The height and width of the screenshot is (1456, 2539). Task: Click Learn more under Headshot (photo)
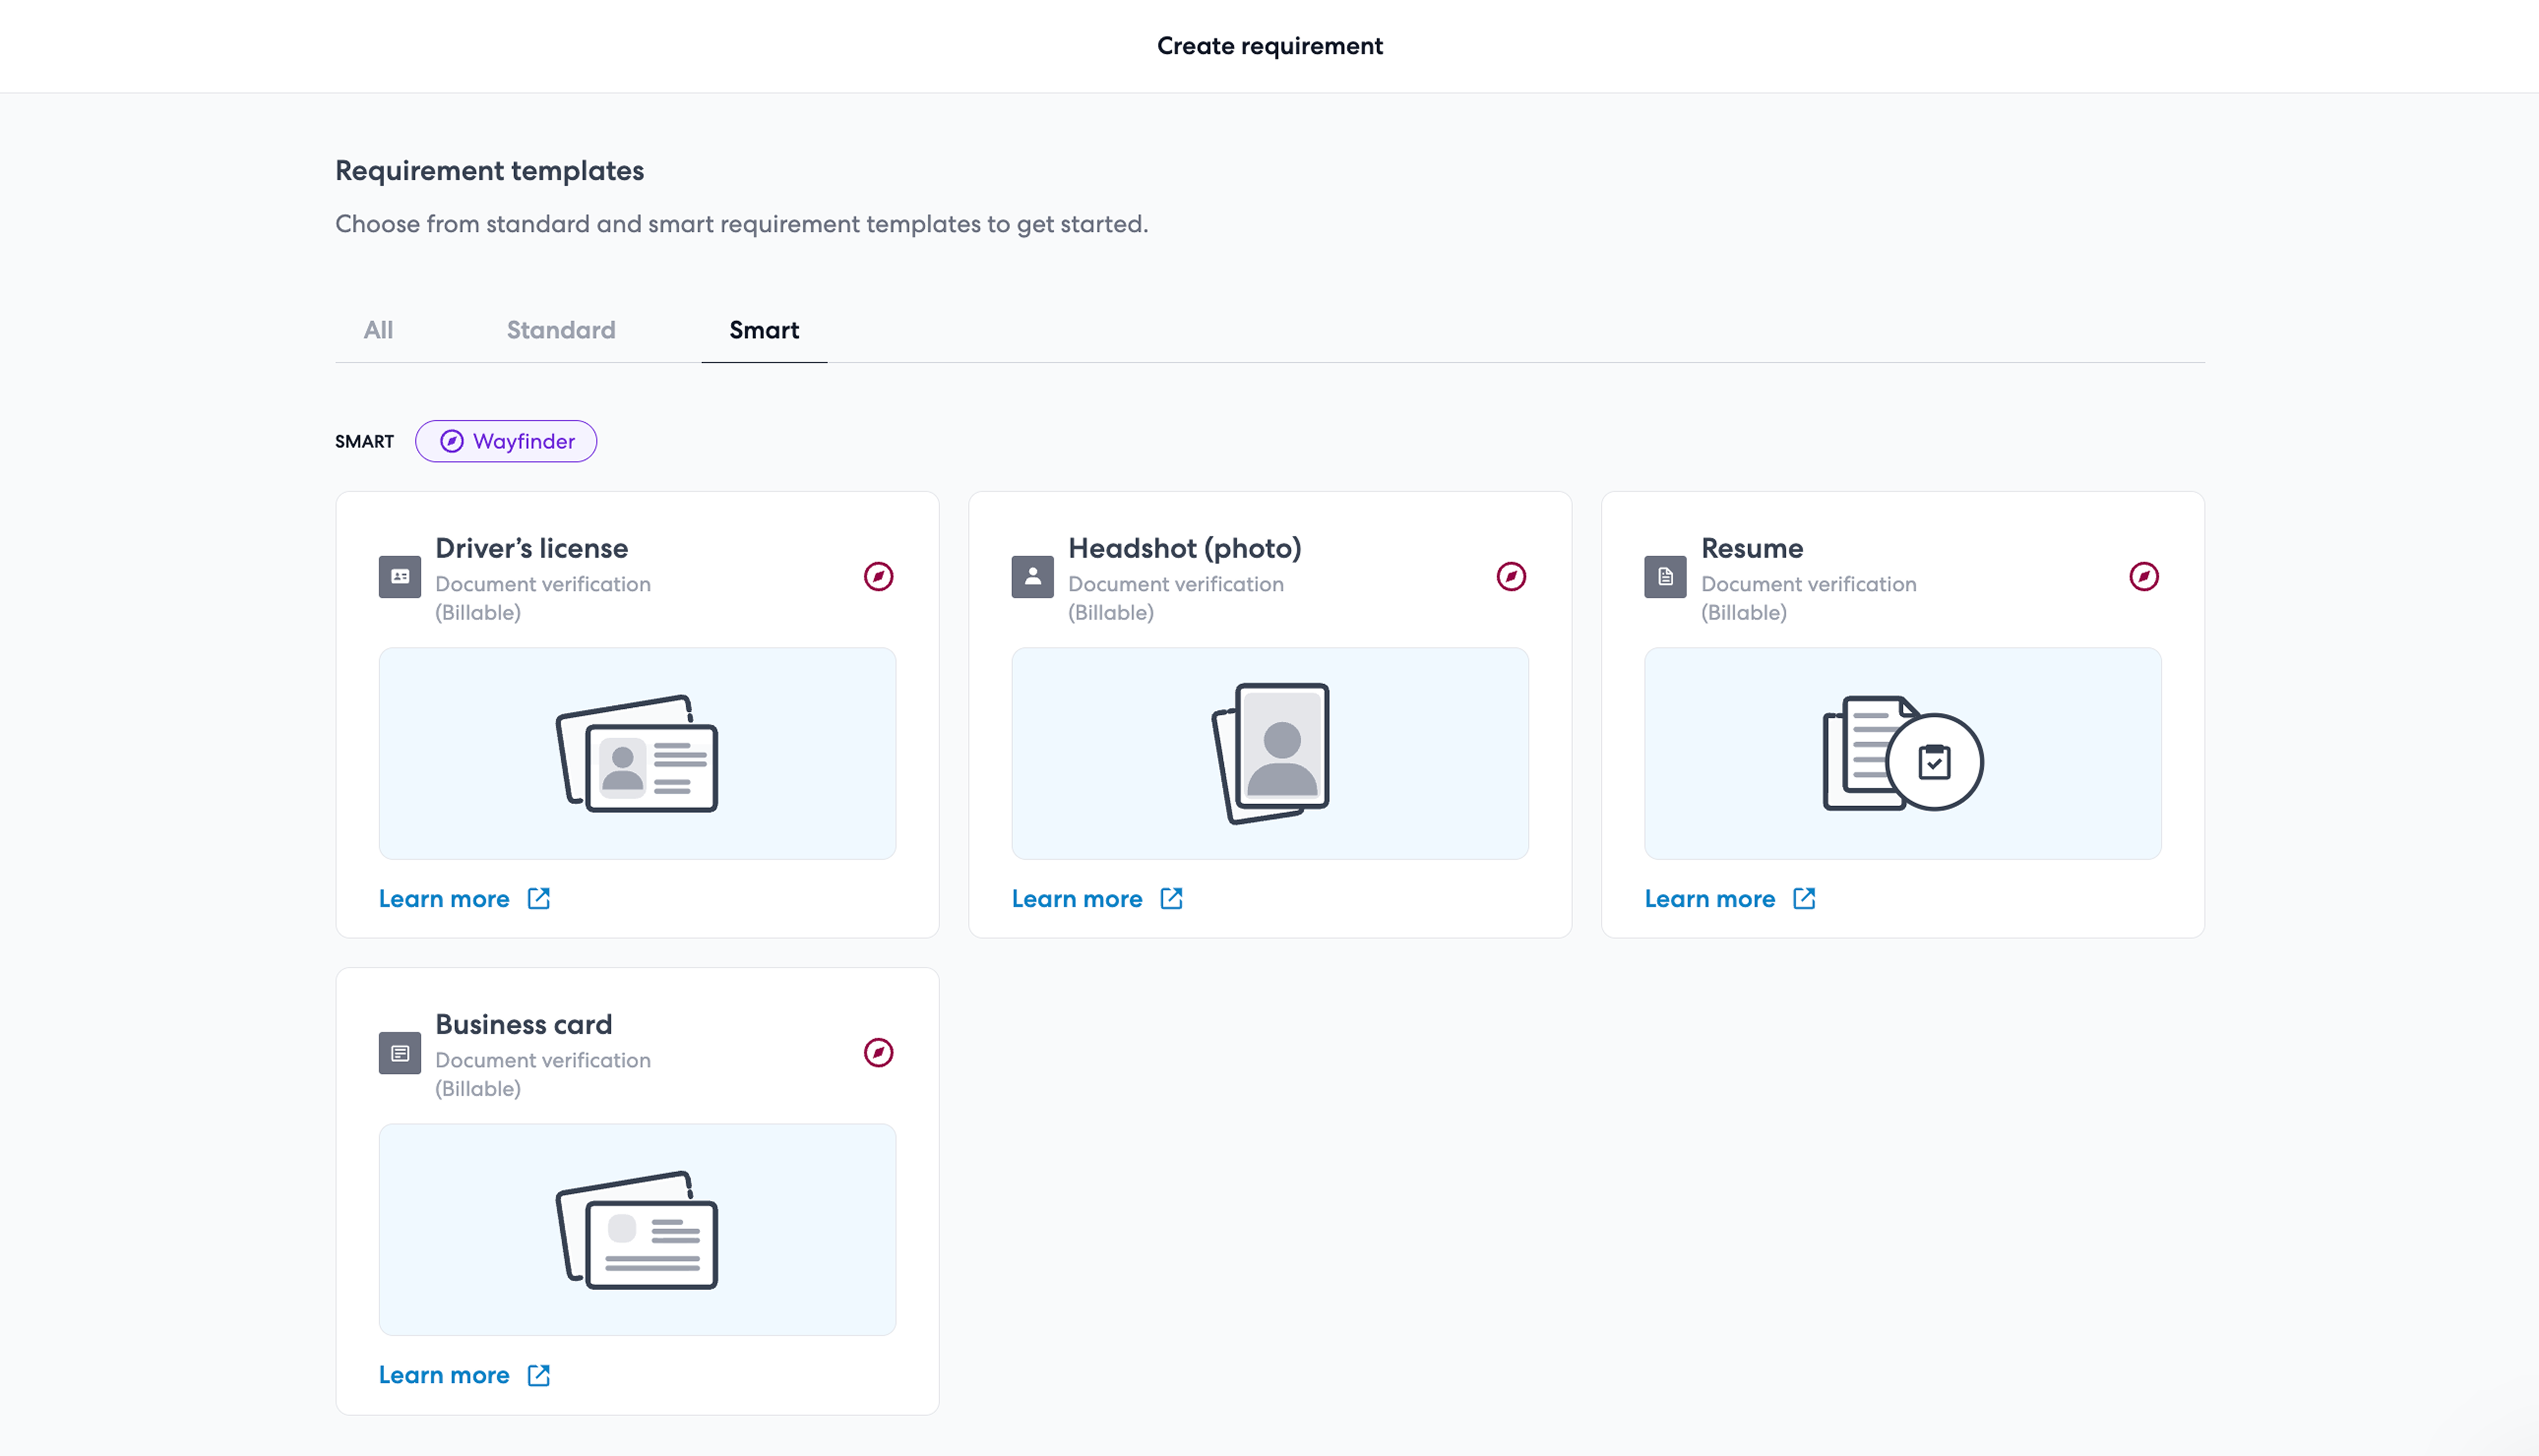(x=1077, y=899)
